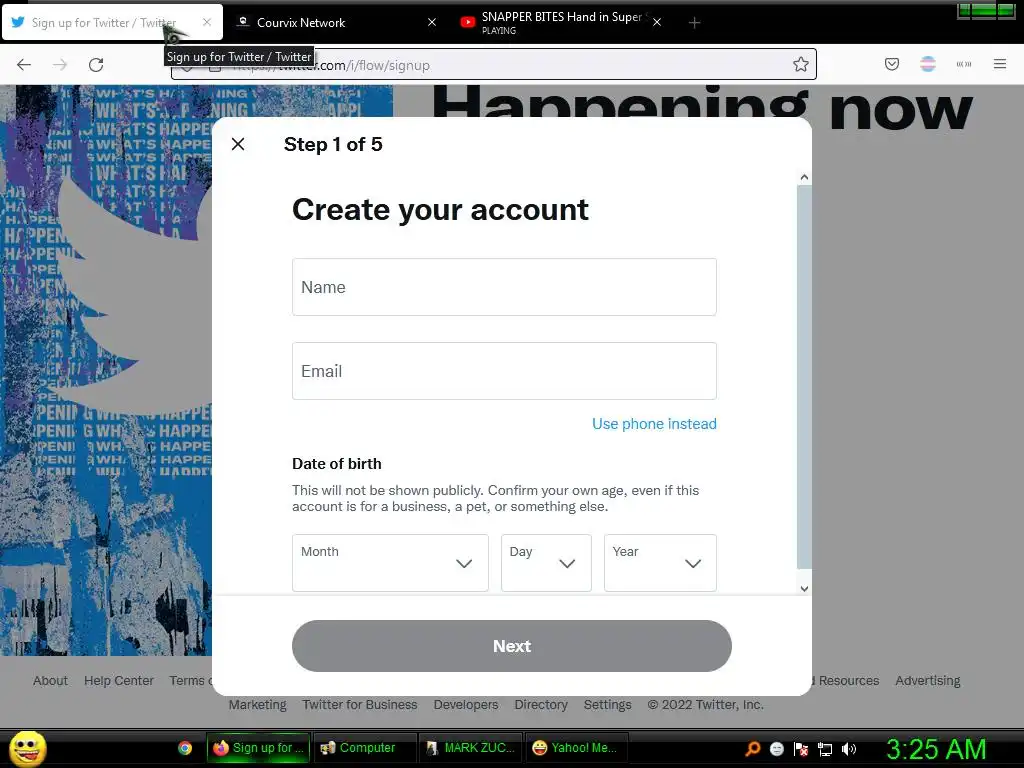This screenshot has width=1024, height=768.
Task: Open the Directory footer link
Action: 541,705
